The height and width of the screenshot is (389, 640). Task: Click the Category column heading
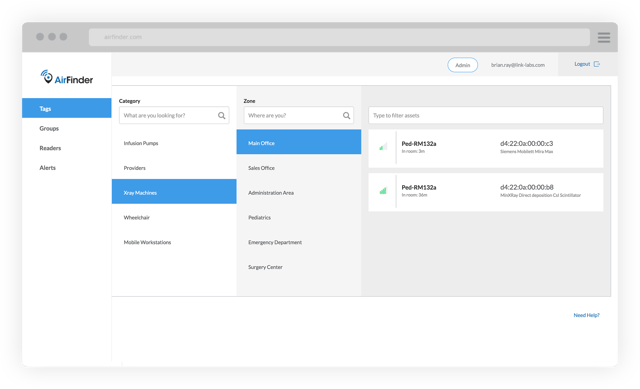(129, 101)
